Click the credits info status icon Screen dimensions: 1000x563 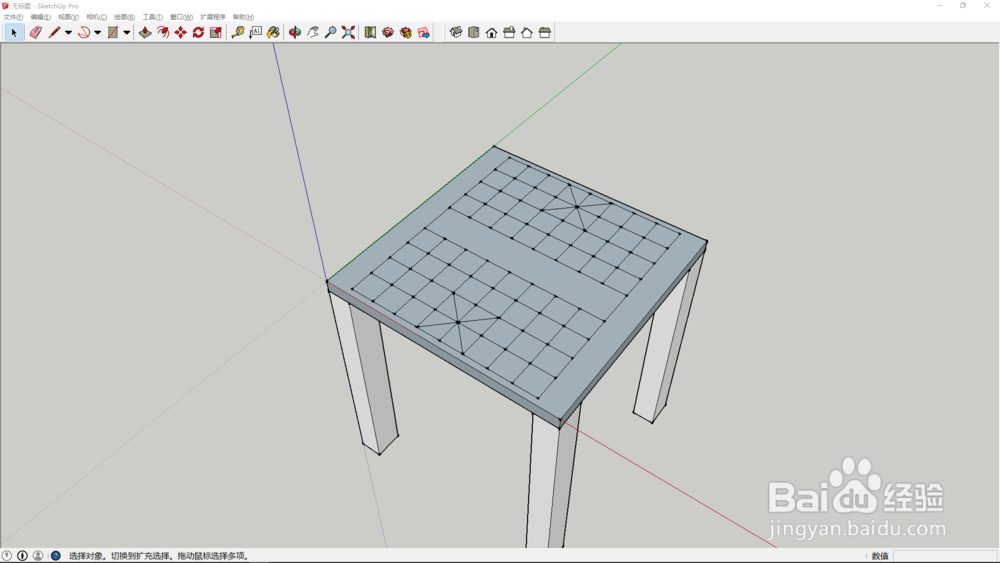point(22,556)
